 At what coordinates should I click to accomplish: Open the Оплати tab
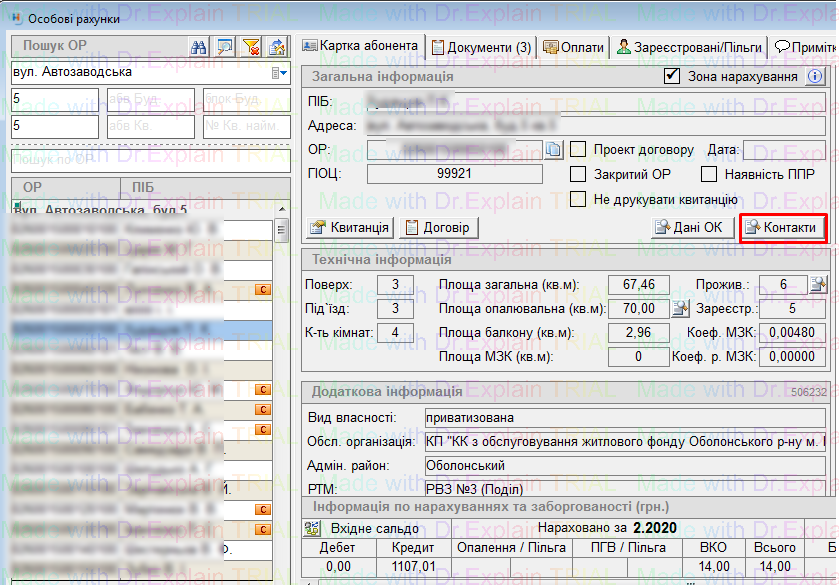pyautogui.click(x=574, y=47)
